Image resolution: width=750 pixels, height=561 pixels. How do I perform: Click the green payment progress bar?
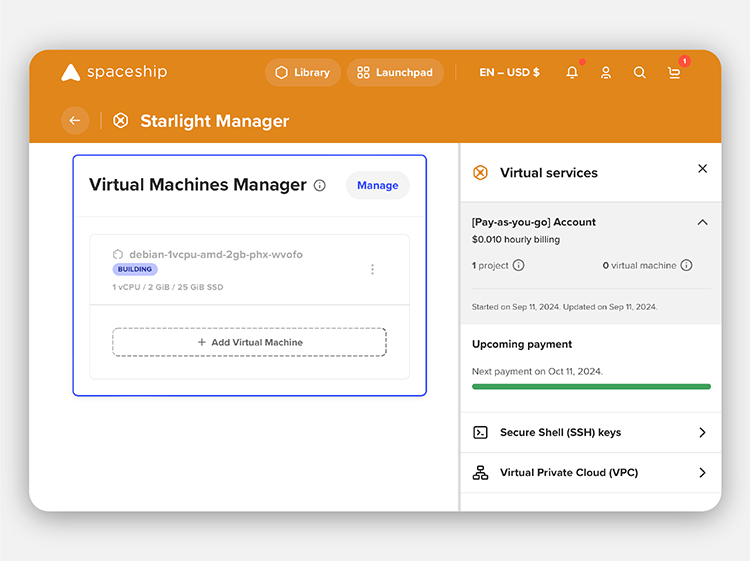click(591, 386)
